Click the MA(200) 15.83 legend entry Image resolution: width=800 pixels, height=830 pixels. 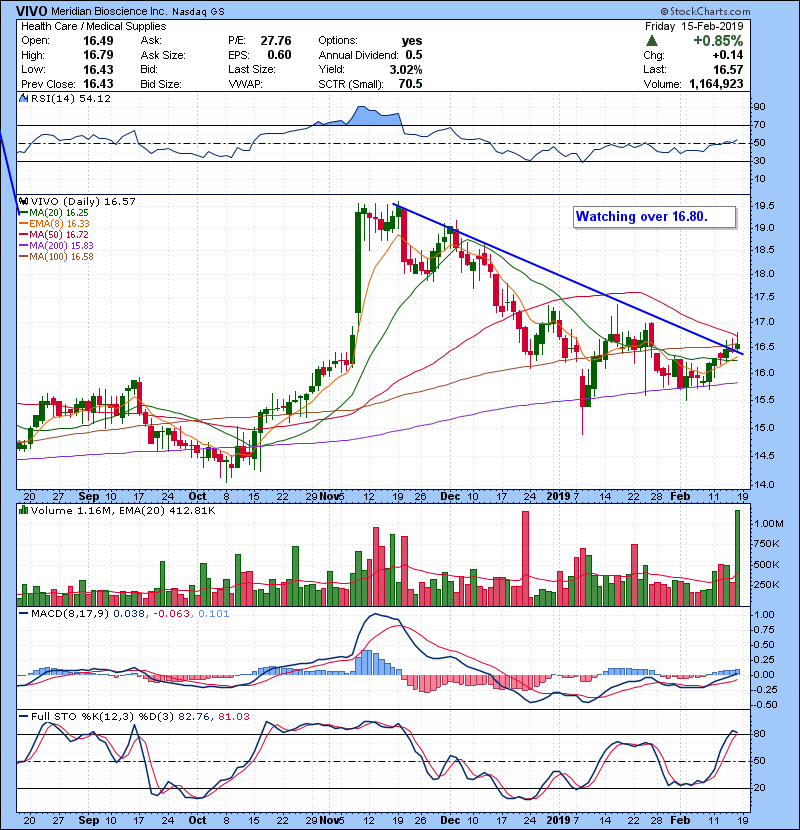56,246
